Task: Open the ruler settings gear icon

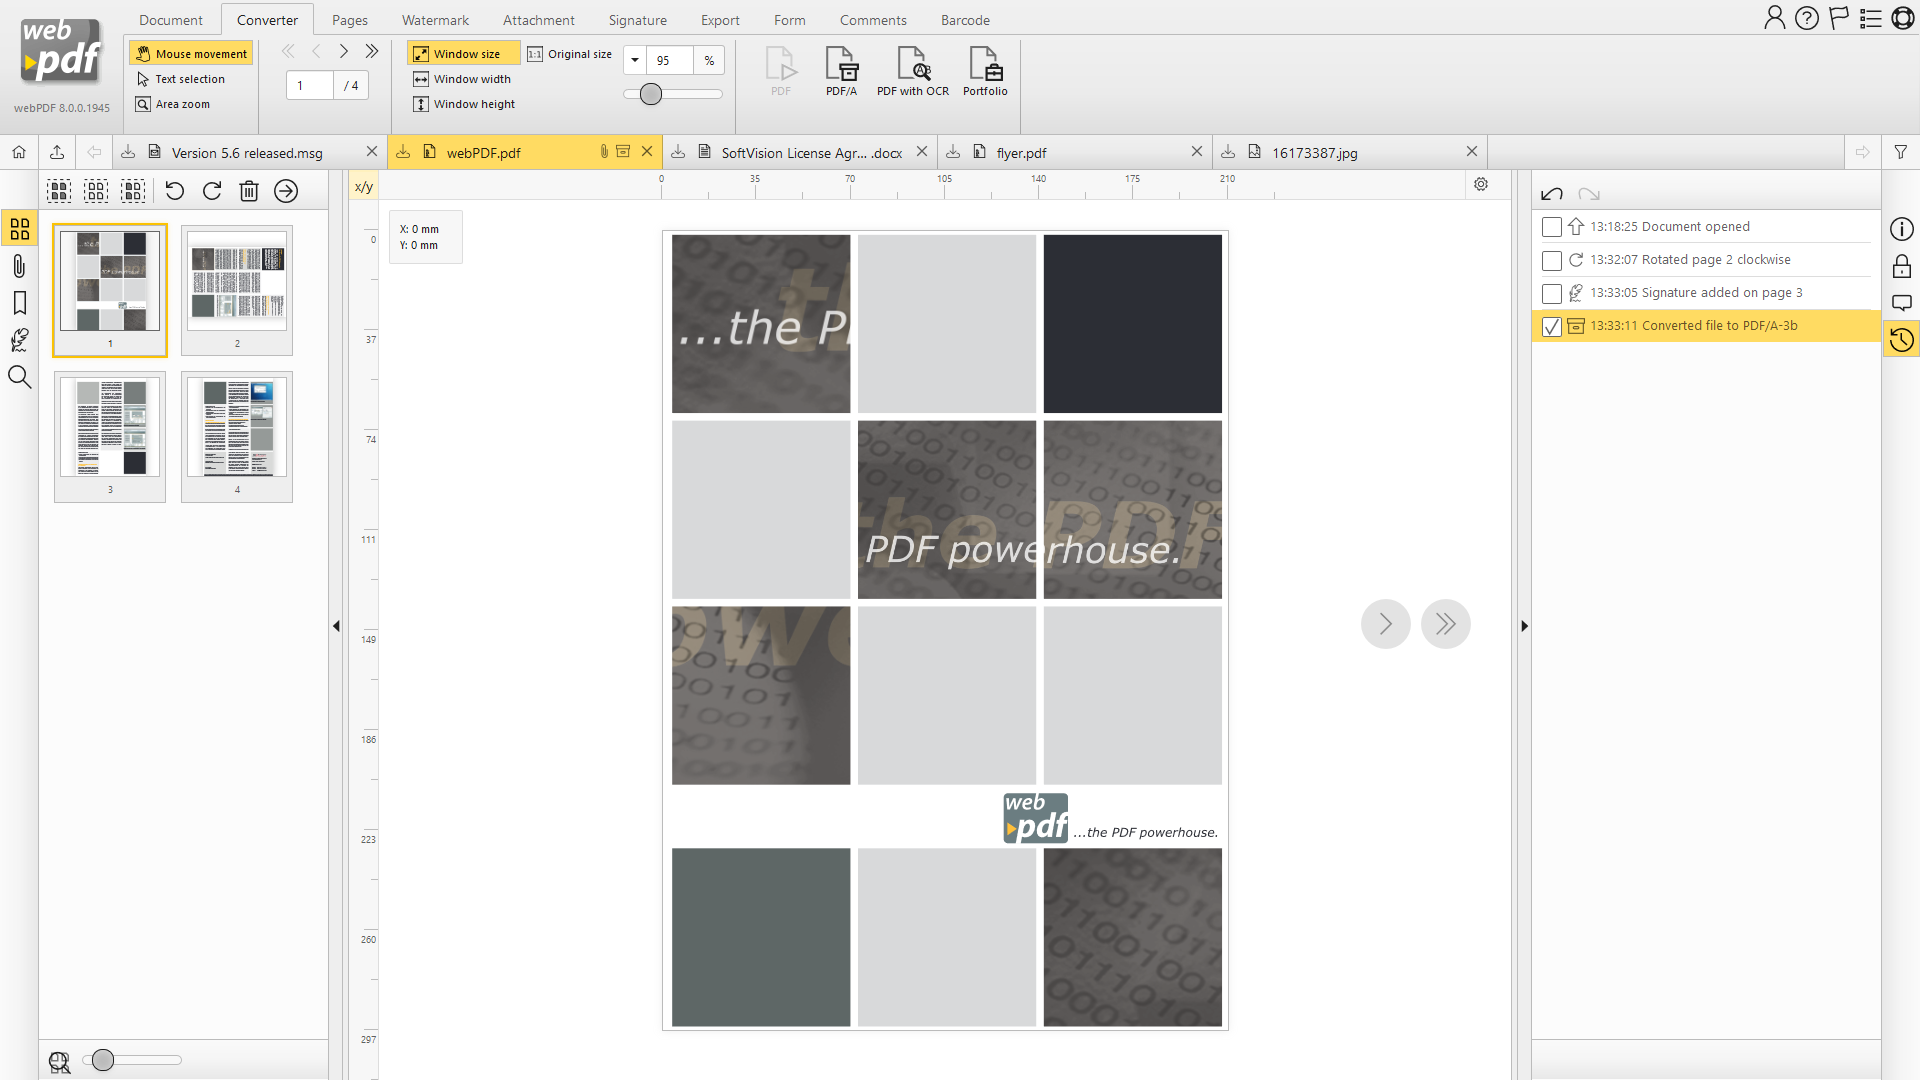Action: (x=1481, y=184)
